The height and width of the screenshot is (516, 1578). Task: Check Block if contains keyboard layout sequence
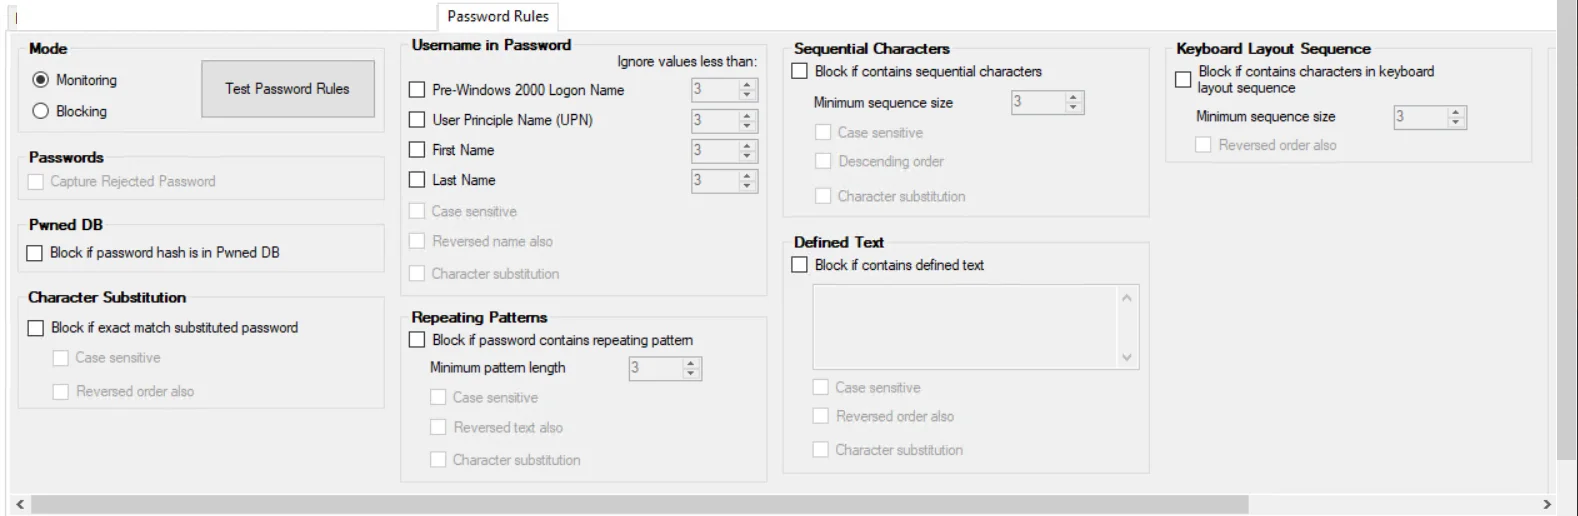1183,79
